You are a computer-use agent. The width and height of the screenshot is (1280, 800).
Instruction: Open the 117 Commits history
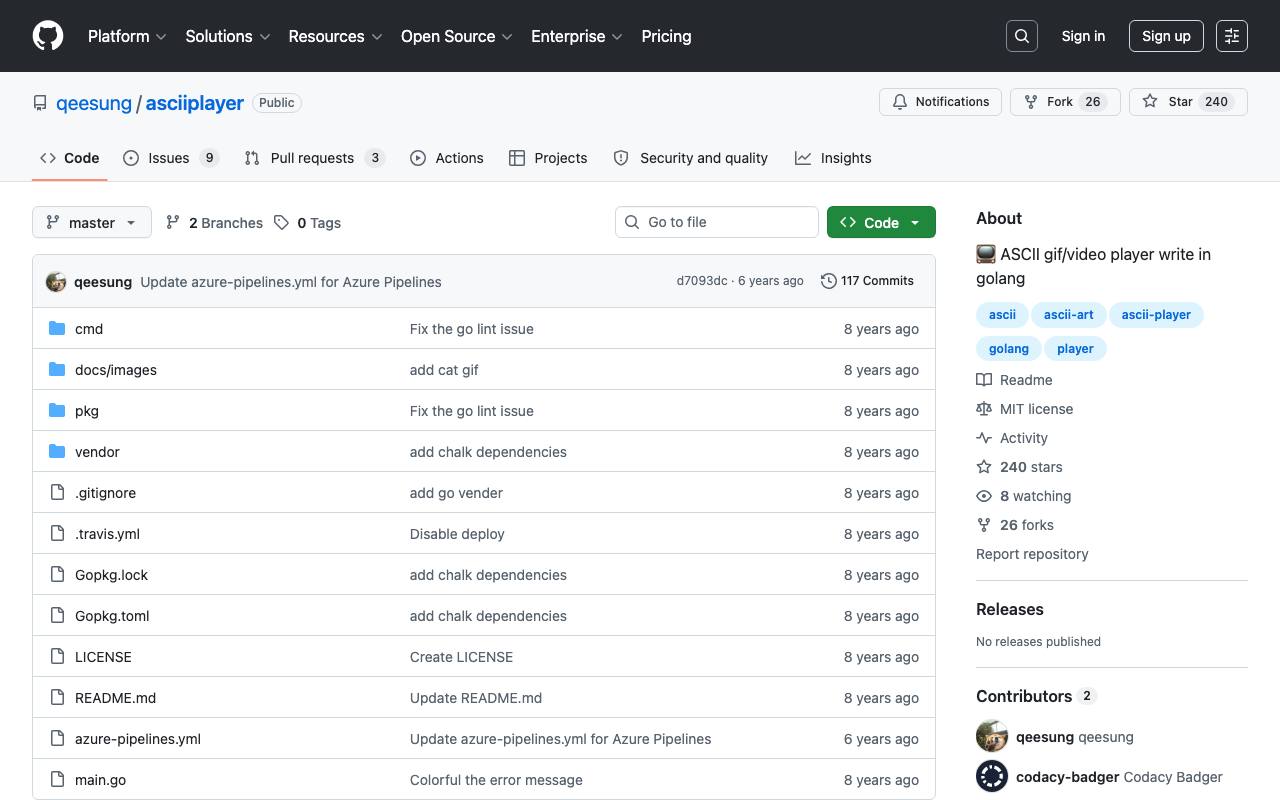pos(867,281)
